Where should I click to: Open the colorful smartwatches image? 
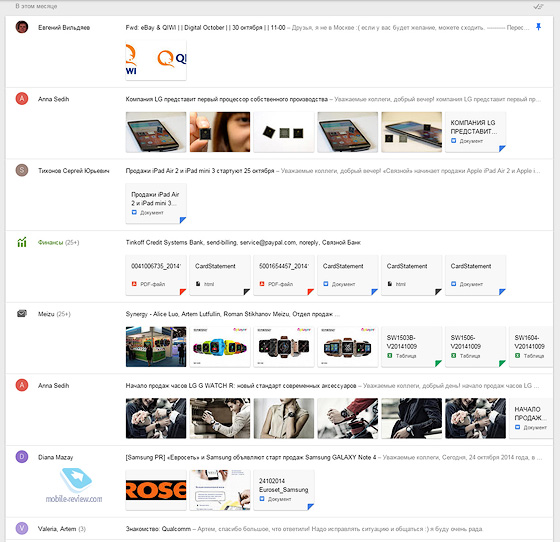[x=220, y=347]
